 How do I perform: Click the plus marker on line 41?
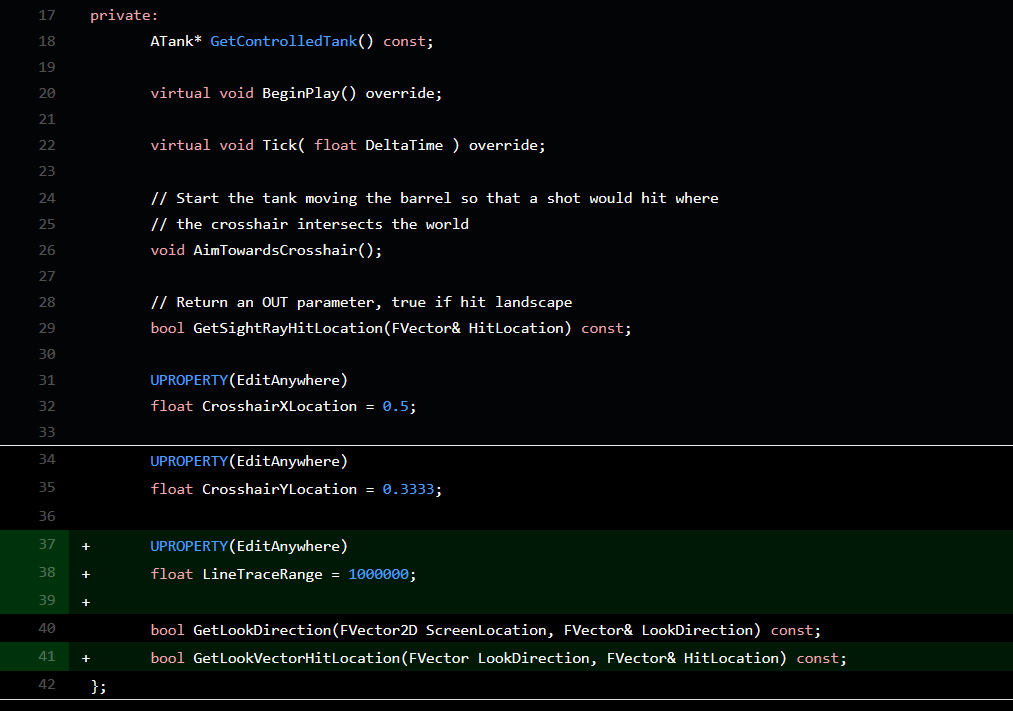(x=86, y=658)
